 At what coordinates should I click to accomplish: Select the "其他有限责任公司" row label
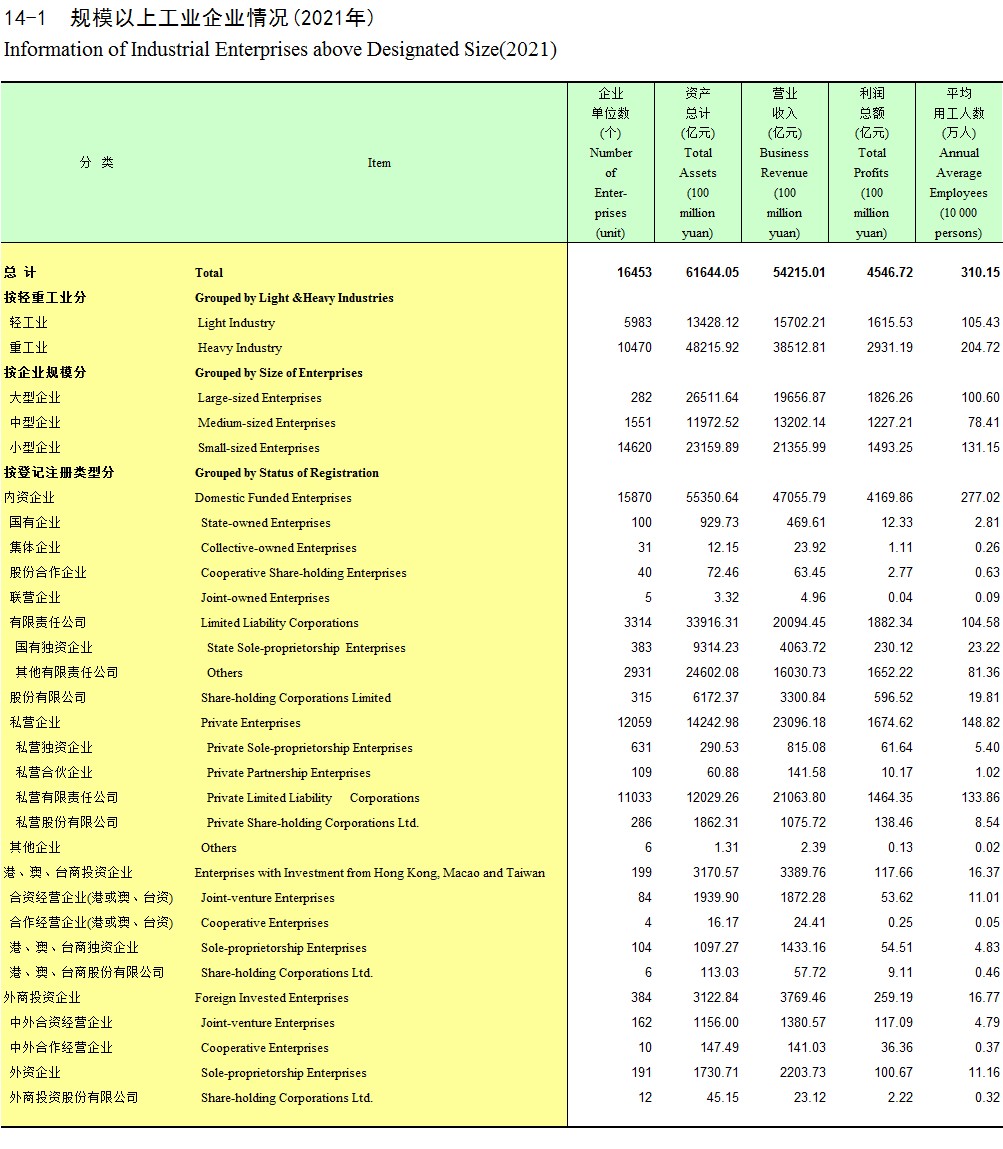(67, 672)
